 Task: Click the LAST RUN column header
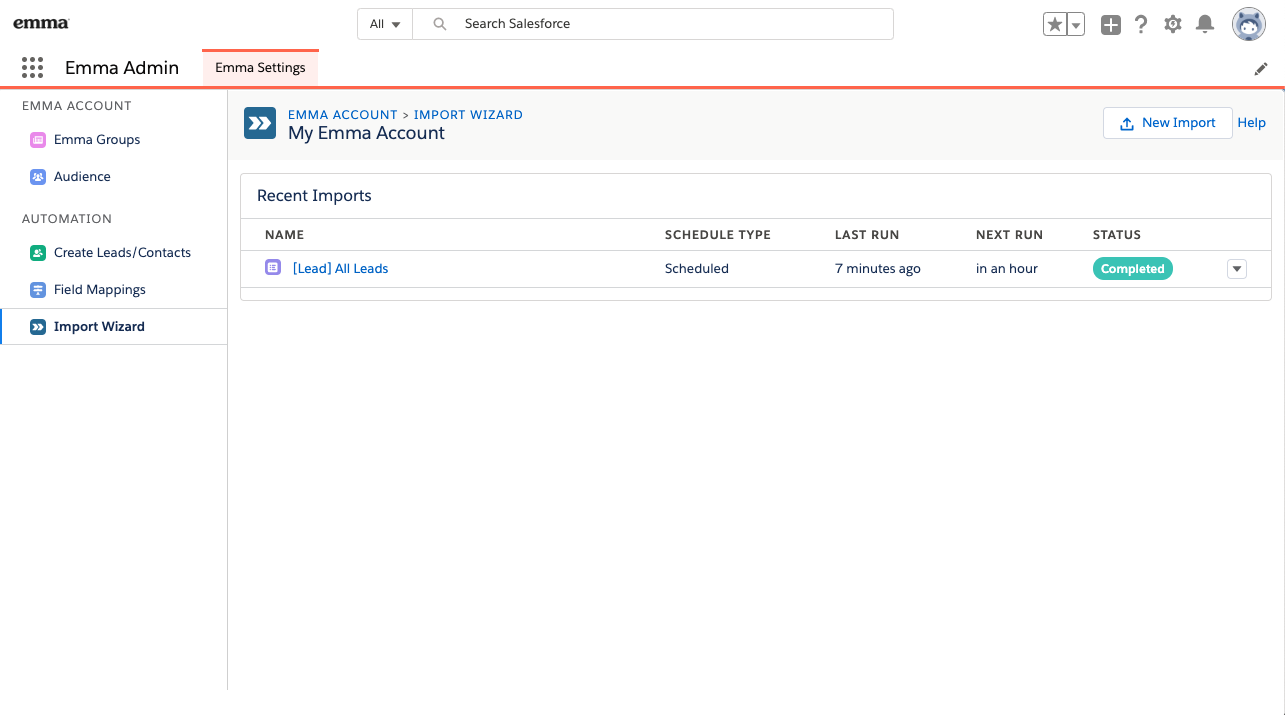tap(867, 235)
